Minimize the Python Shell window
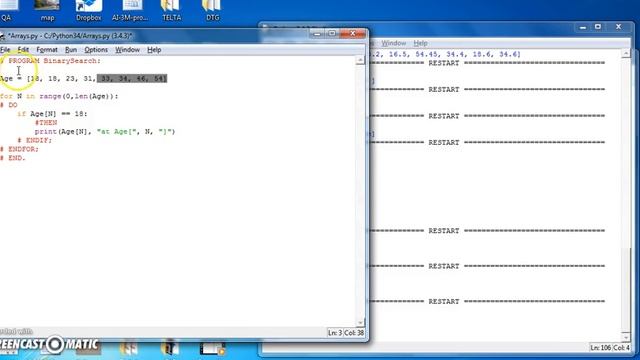This screenshot has width=640, height=360. click(x=583, y=27)
